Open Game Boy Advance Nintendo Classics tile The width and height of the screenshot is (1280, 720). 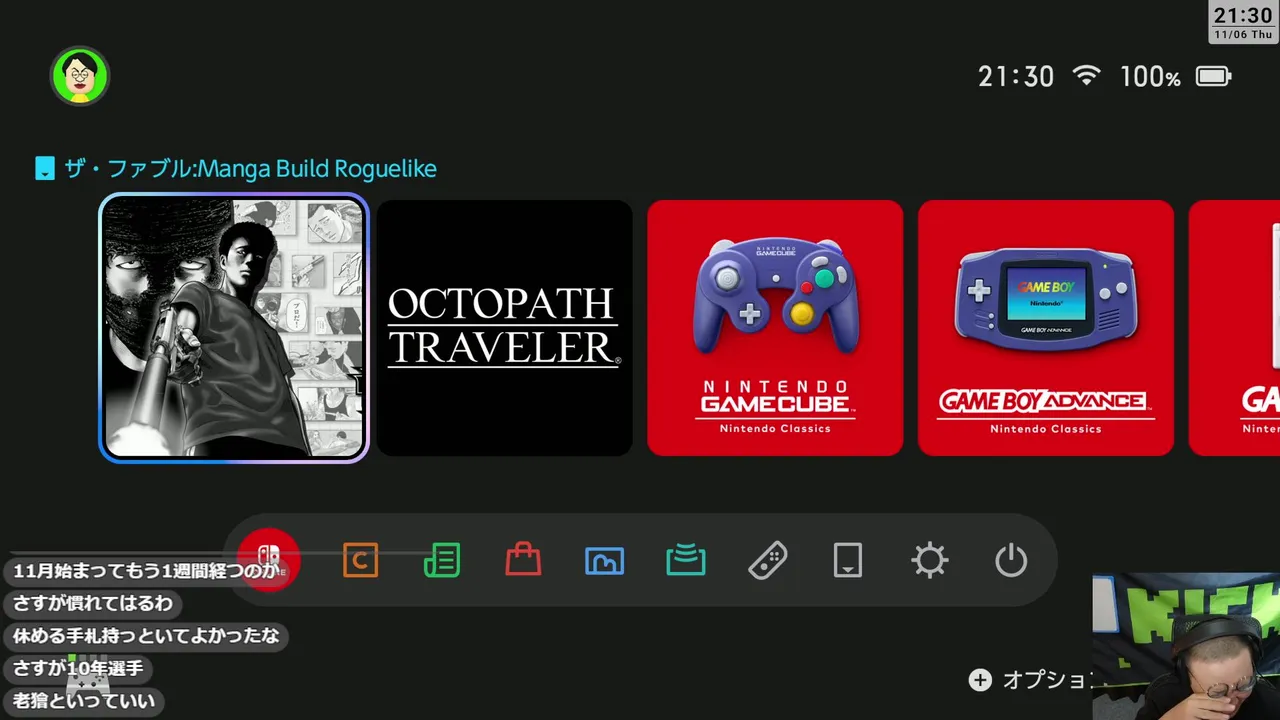pos(1046,328)
